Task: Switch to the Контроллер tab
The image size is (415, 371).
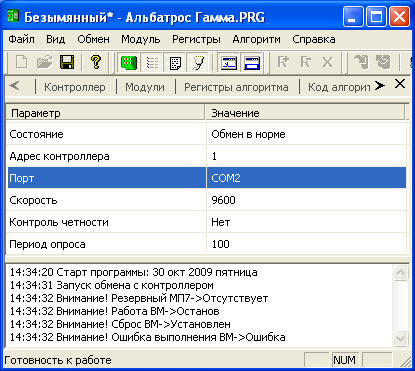Action: click(x=75, y=87)
